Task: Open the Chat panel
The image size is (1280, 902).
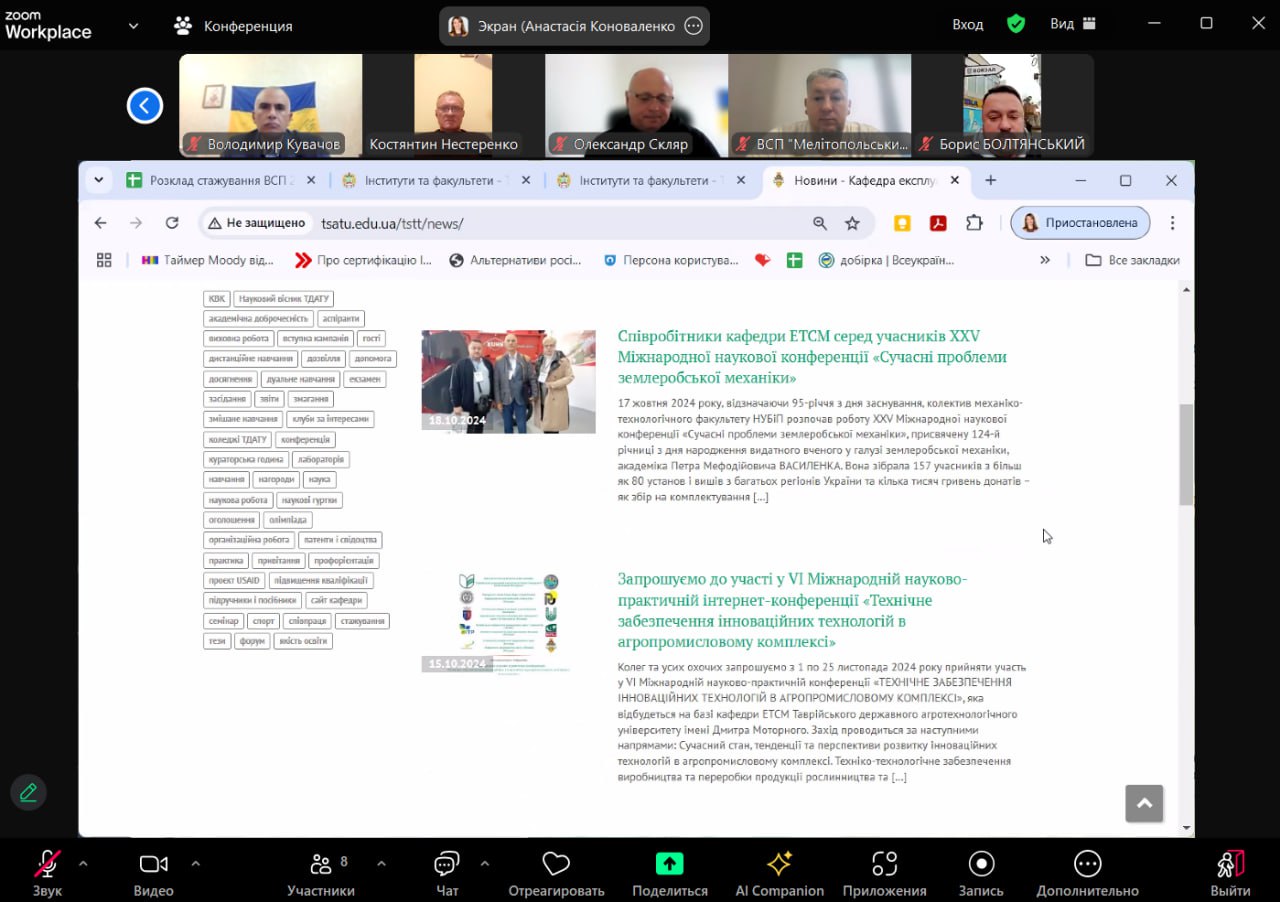Action: tap(447, 865)
